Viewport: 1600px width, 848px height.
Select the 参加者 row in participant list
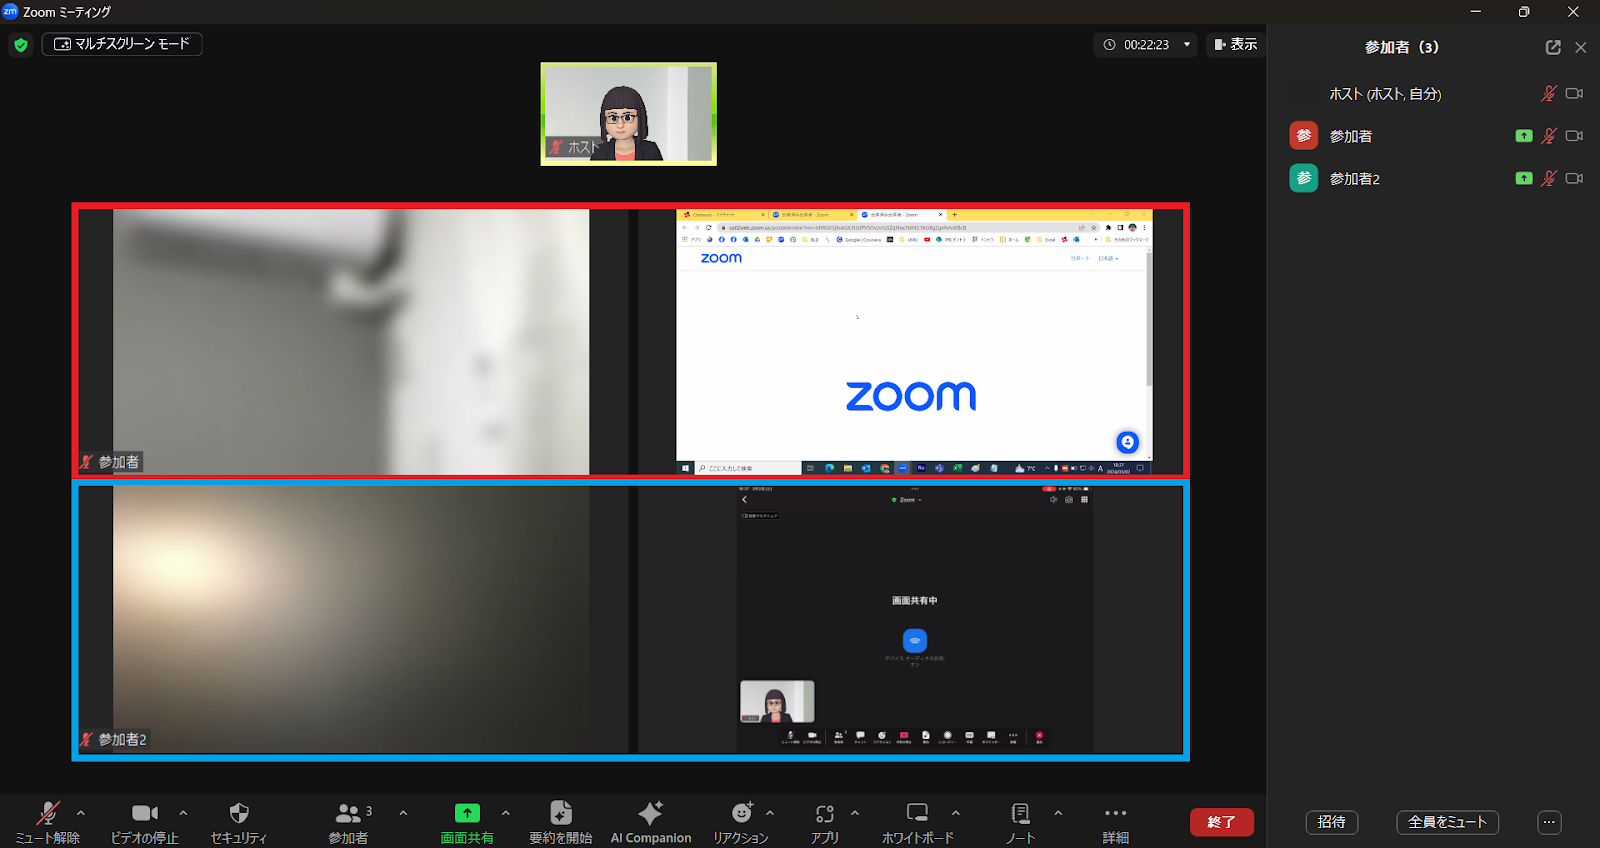point(1434,135)
